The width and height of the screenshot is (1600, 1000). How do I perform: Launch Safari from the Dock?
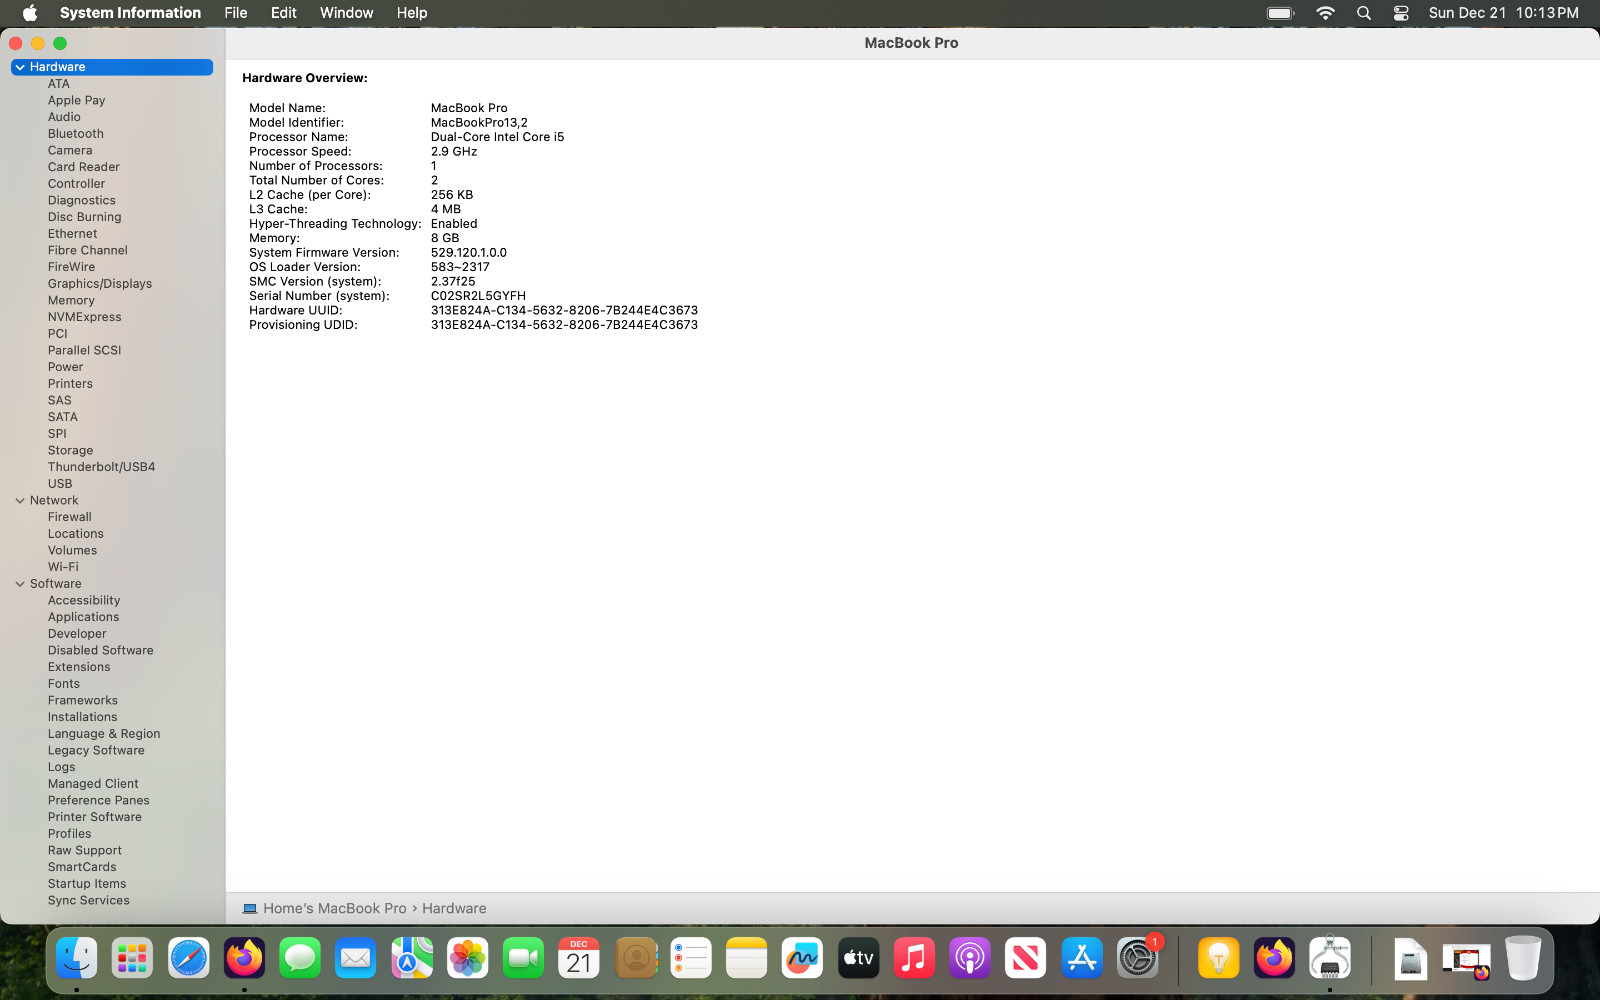pos(188,958)
